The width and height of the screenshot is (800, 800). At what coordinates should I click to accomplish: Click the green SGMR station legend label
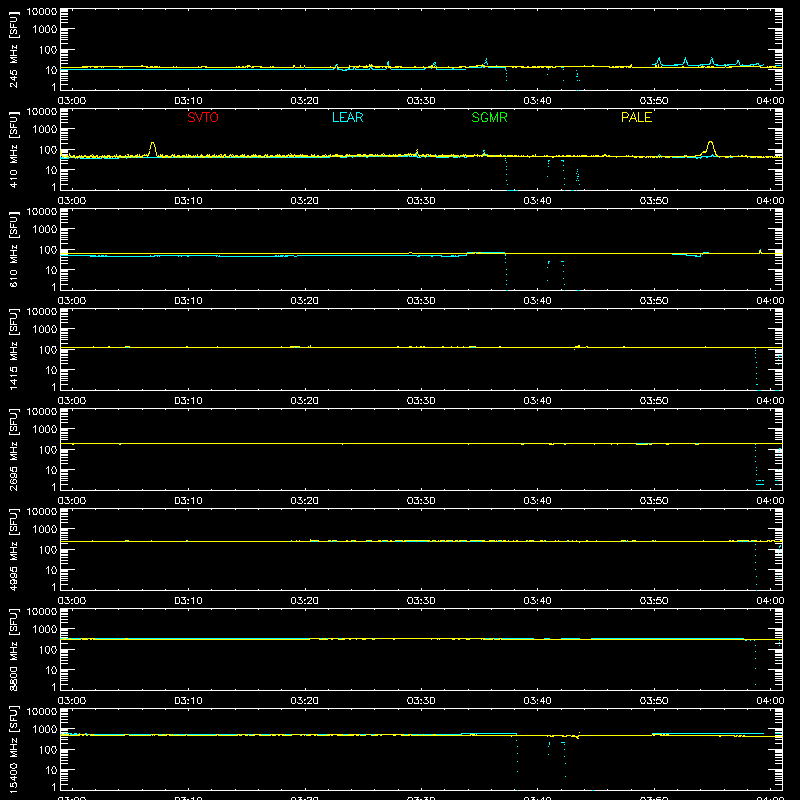489,117
